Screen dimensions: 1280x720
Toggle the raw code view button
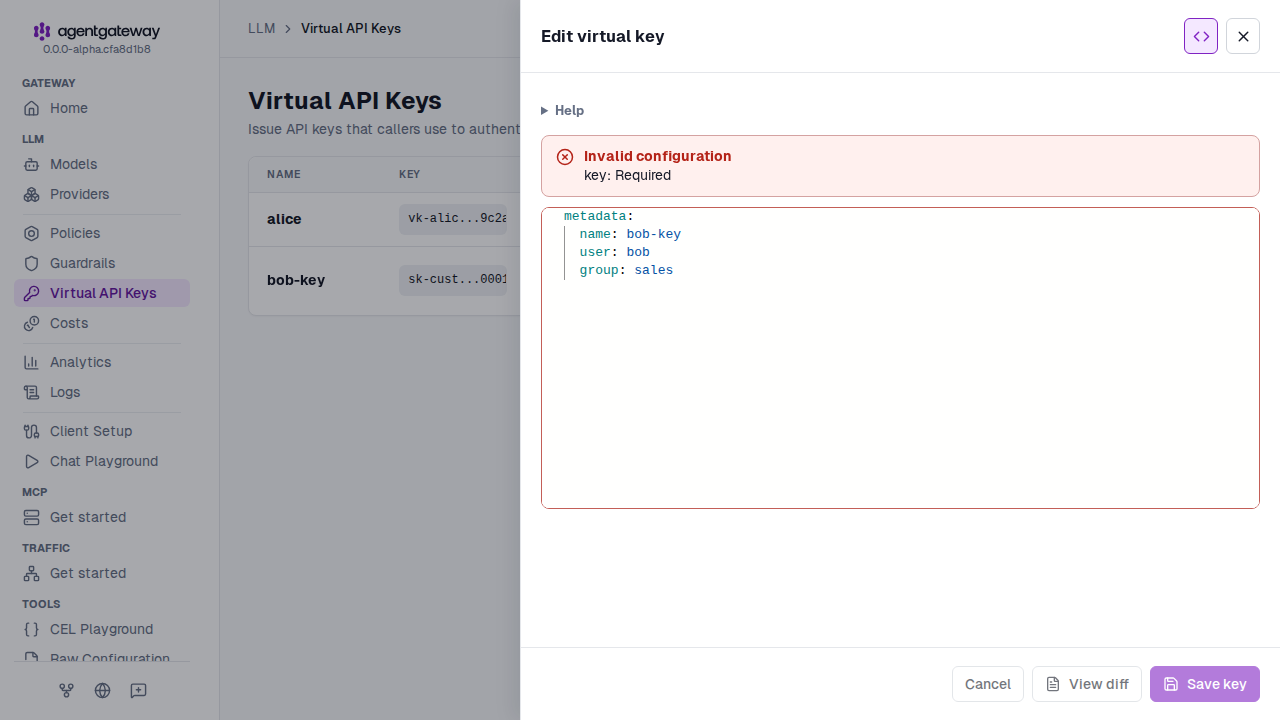coord(1201,36)
